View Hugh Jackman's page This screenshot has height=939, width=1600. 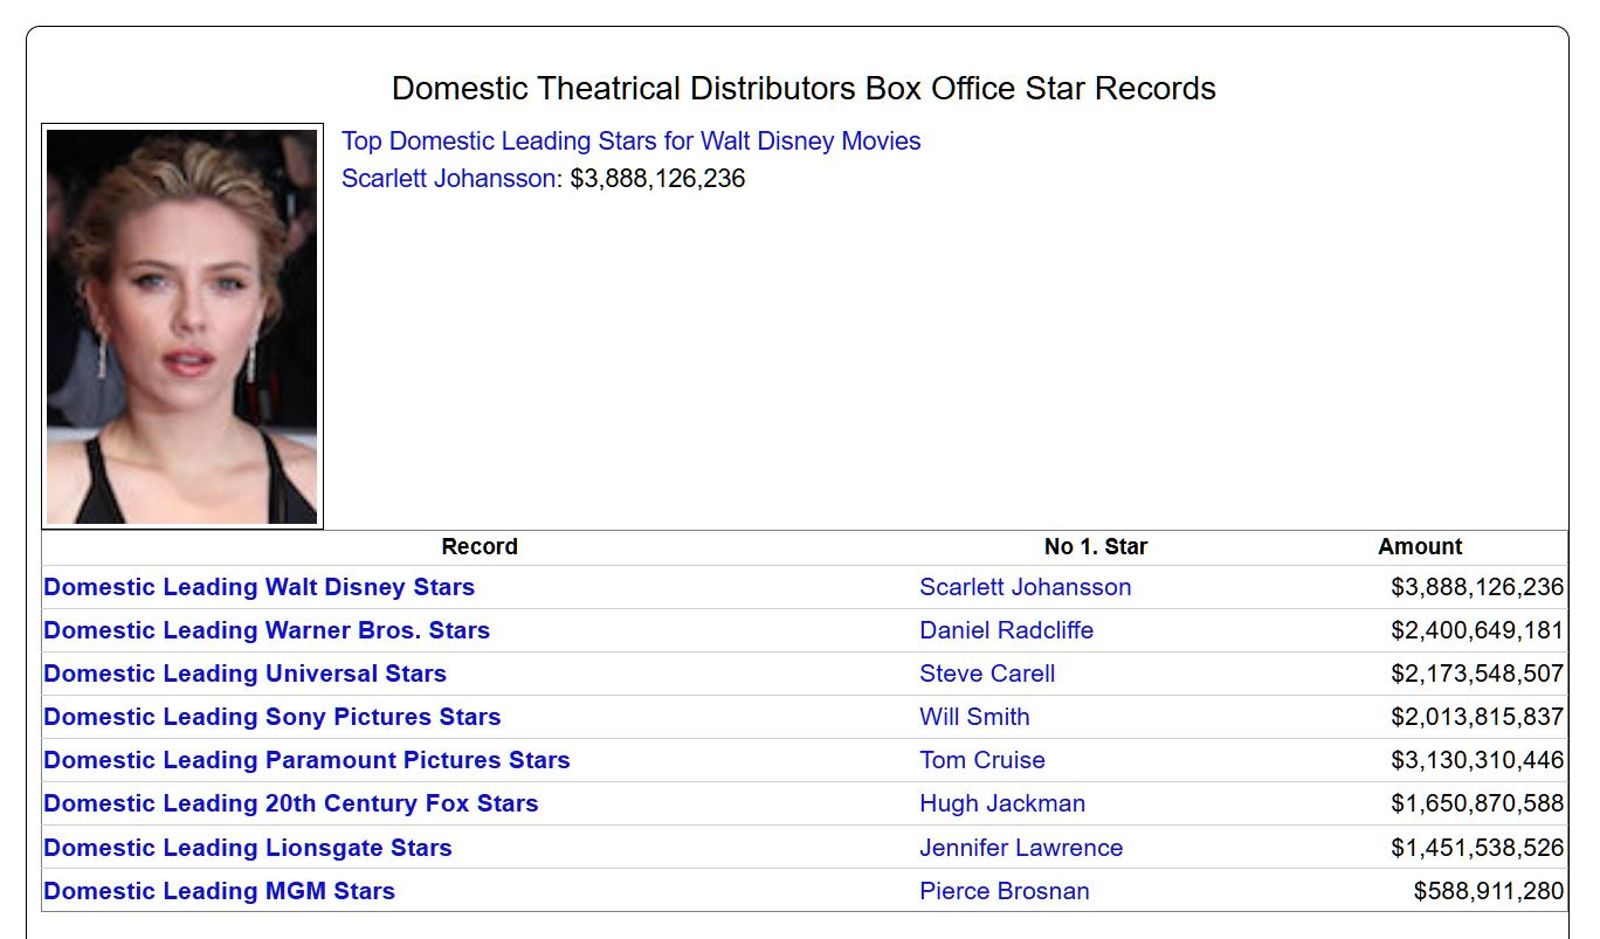click(1002, 803)
